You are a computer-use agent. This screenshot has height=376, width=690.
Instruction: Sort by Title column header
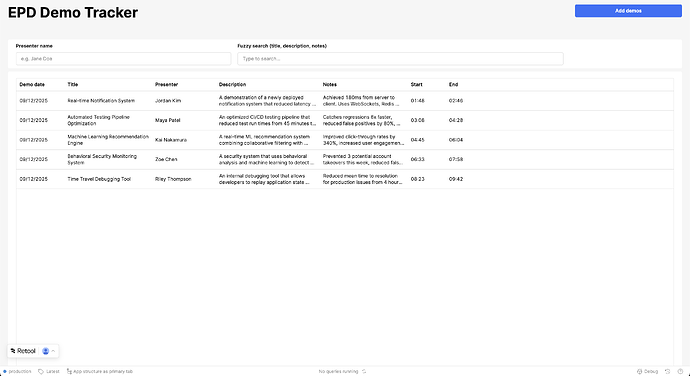(73, 85)
